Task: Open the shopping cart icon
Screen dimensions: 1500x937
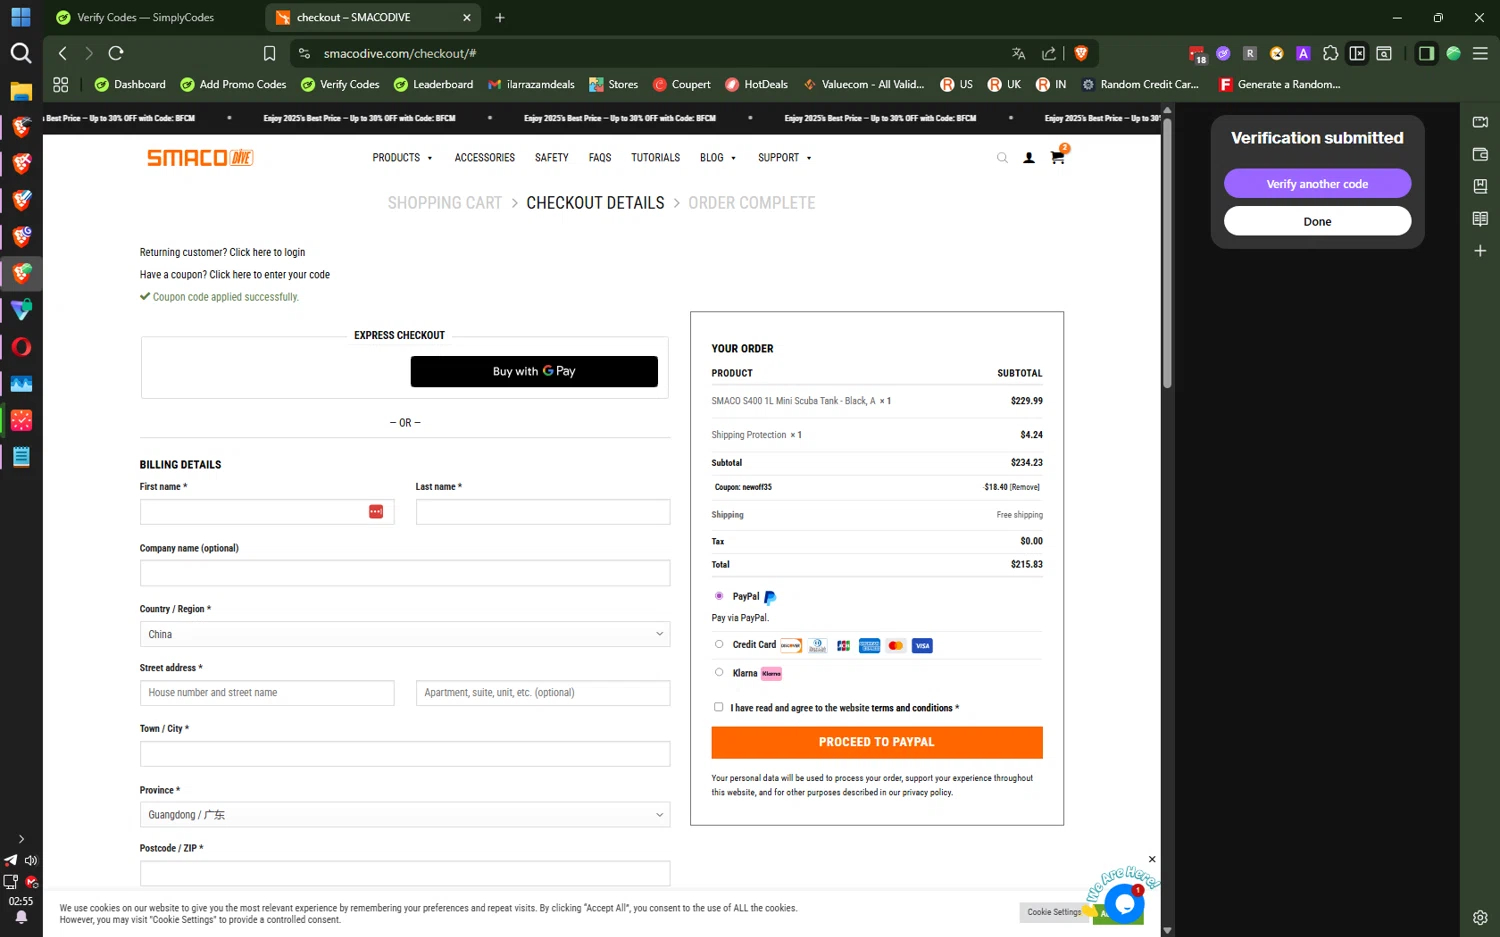Action: click(x=1057, y=157)
